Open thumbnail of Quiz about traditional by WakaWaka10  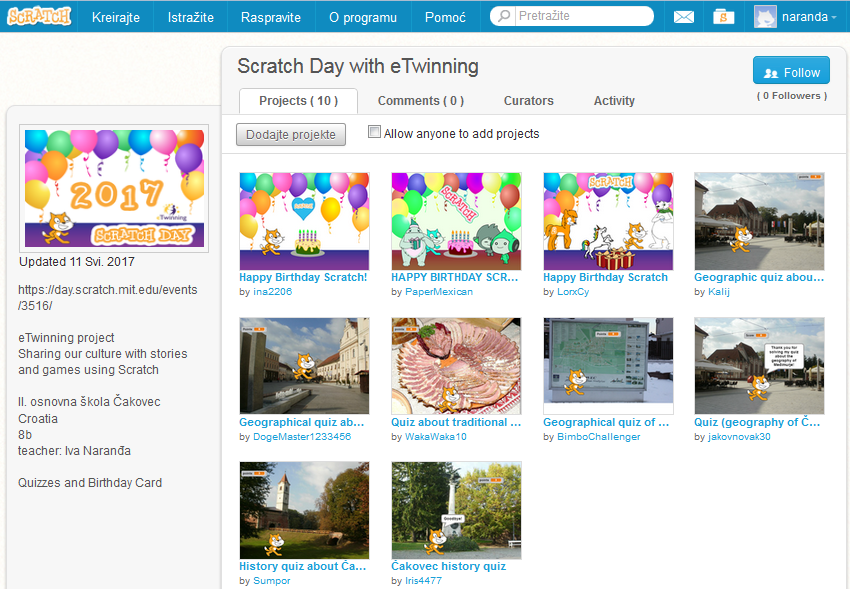coord(456,366)
